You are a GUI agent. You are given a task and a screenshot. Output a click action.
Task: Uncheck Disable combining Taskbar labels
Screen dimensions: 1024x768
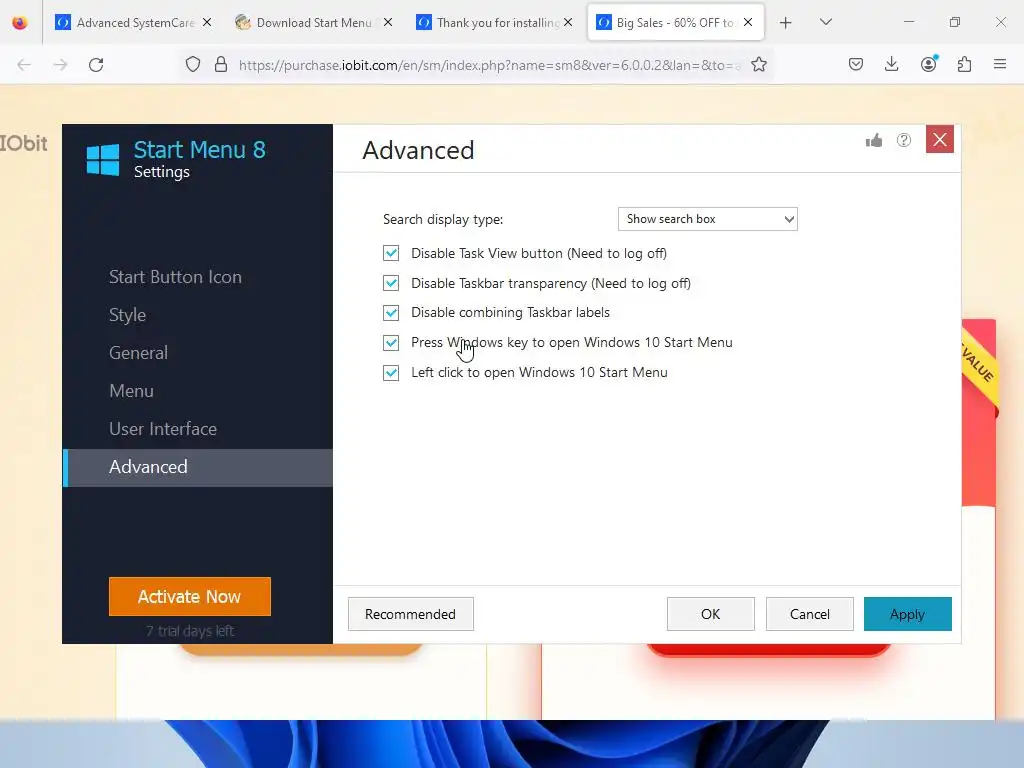391,313
